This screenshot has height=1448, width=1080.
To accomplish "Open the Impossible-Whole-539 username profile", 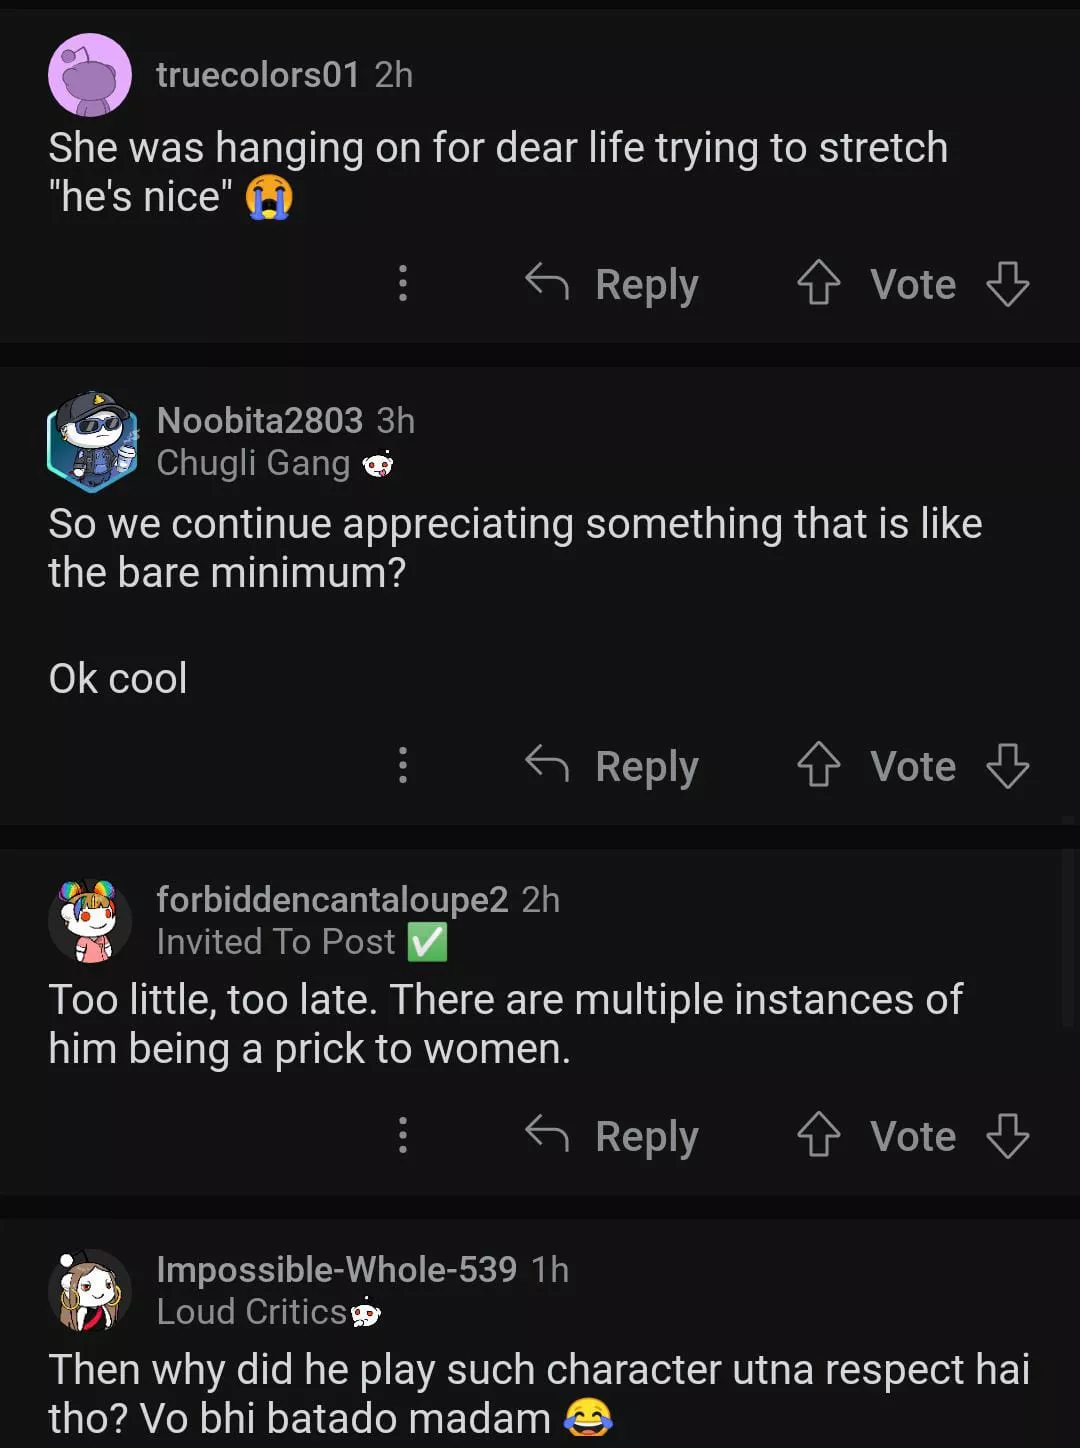I will [x=336, y=1270].
